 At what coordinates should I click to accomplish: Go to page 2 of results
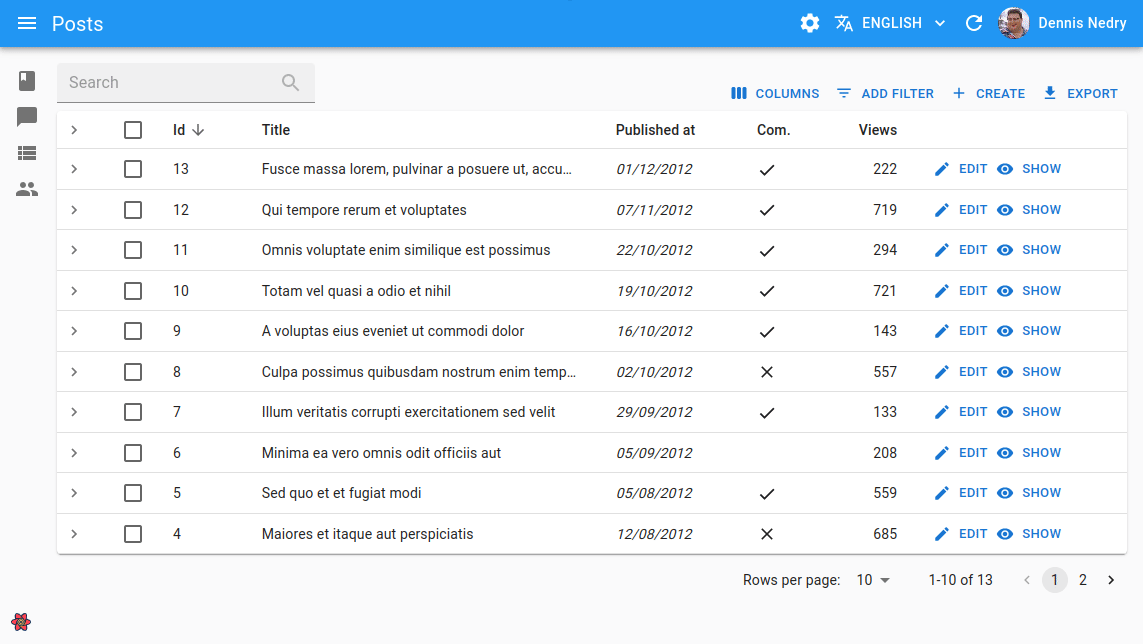pos(1082,580)
